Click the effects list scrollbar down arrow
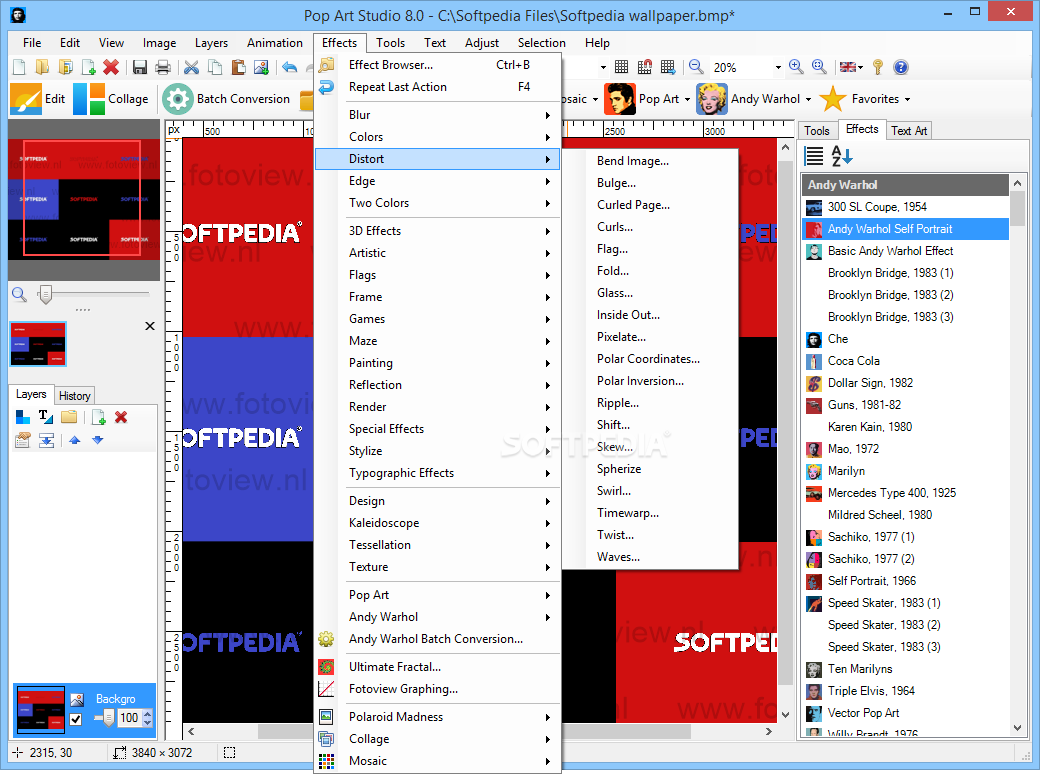 click(1017, 728)
